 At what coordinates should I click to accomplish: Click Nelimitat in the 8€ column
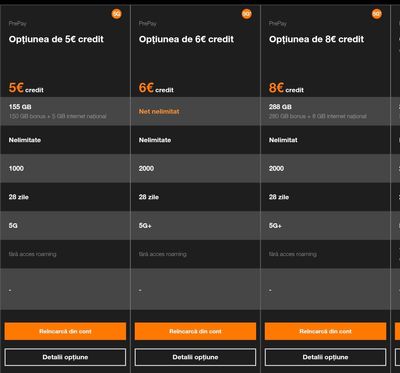(x=283, y=140)
